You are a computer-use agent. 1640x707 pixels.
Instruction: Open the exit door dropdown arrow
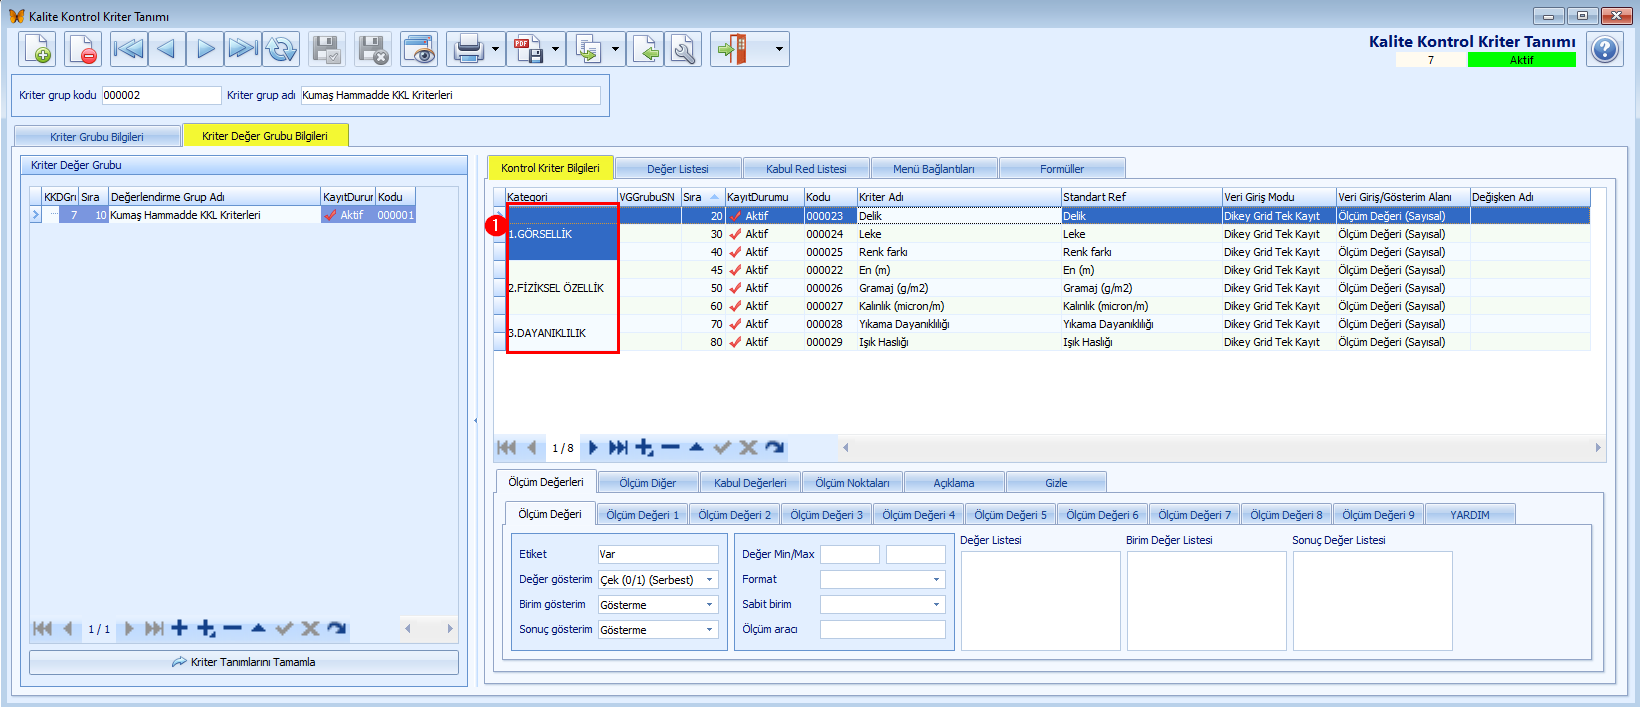point(779,49)
